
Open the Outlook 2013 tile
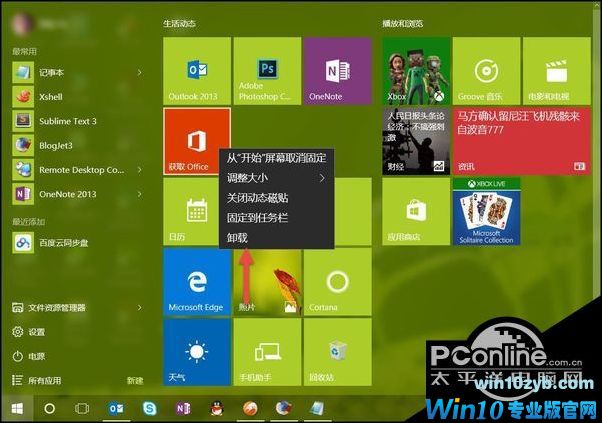click(197, 71)
